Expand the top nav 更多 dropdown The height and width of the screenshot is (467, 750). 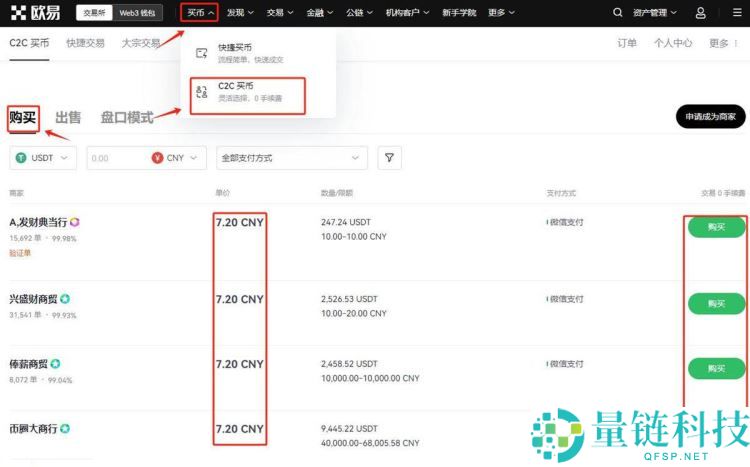coord(501,13)
